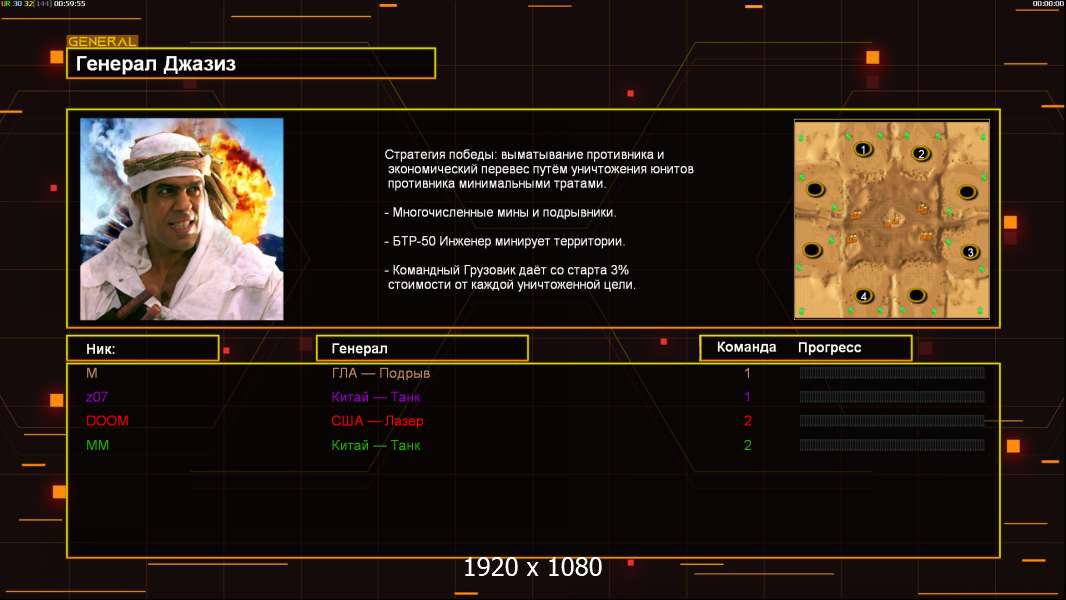Click the central supply pile on the minimap
Screen dimensions: 1066x600
(x=891, y=219)
